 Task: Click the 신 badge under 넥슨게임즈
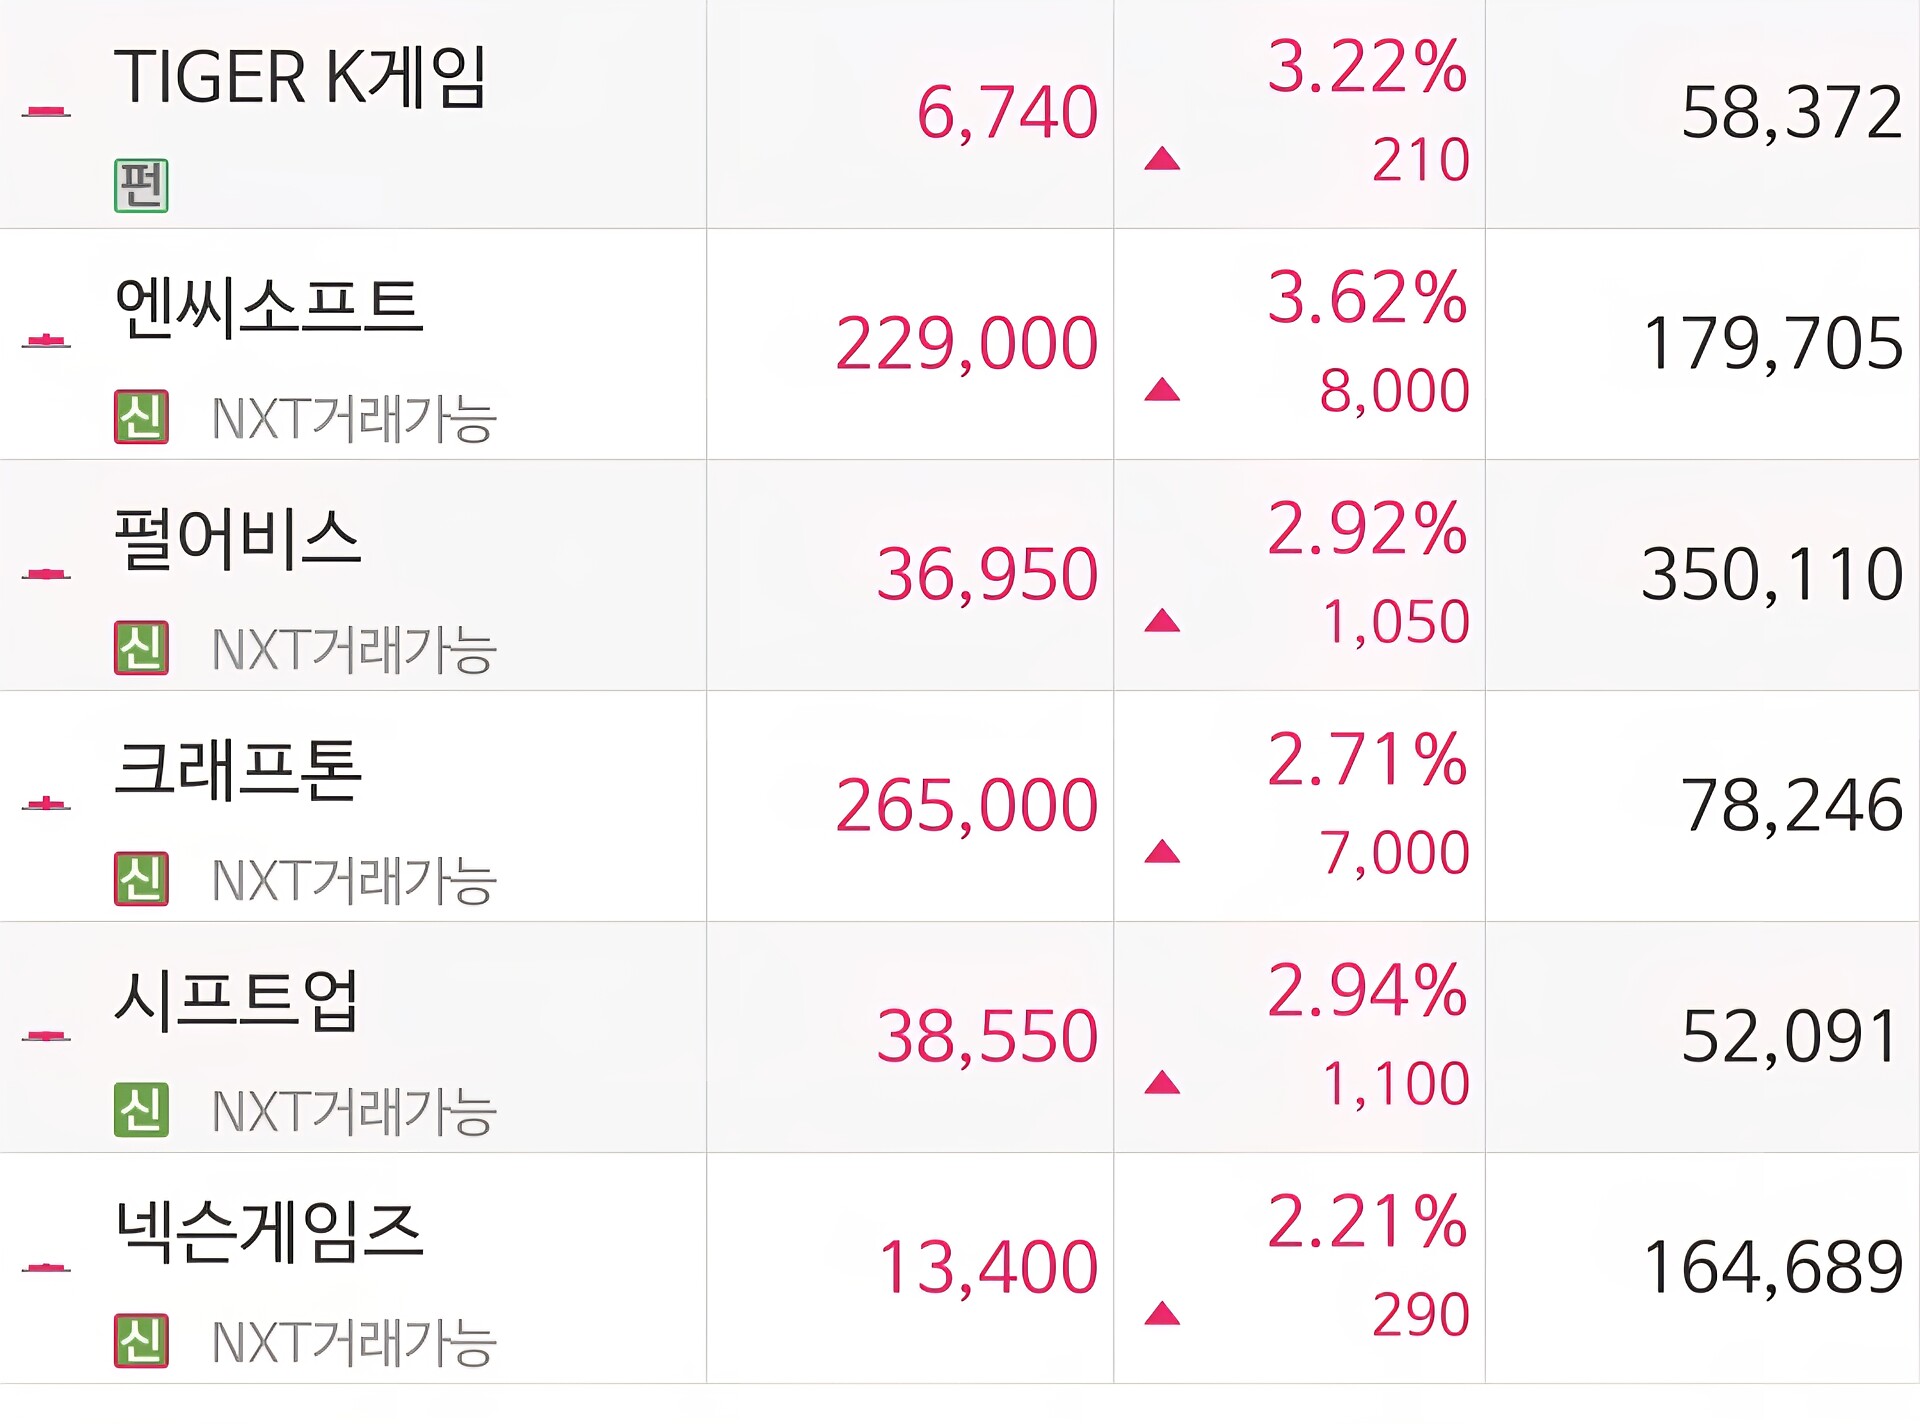click(x=141, y=1340)
